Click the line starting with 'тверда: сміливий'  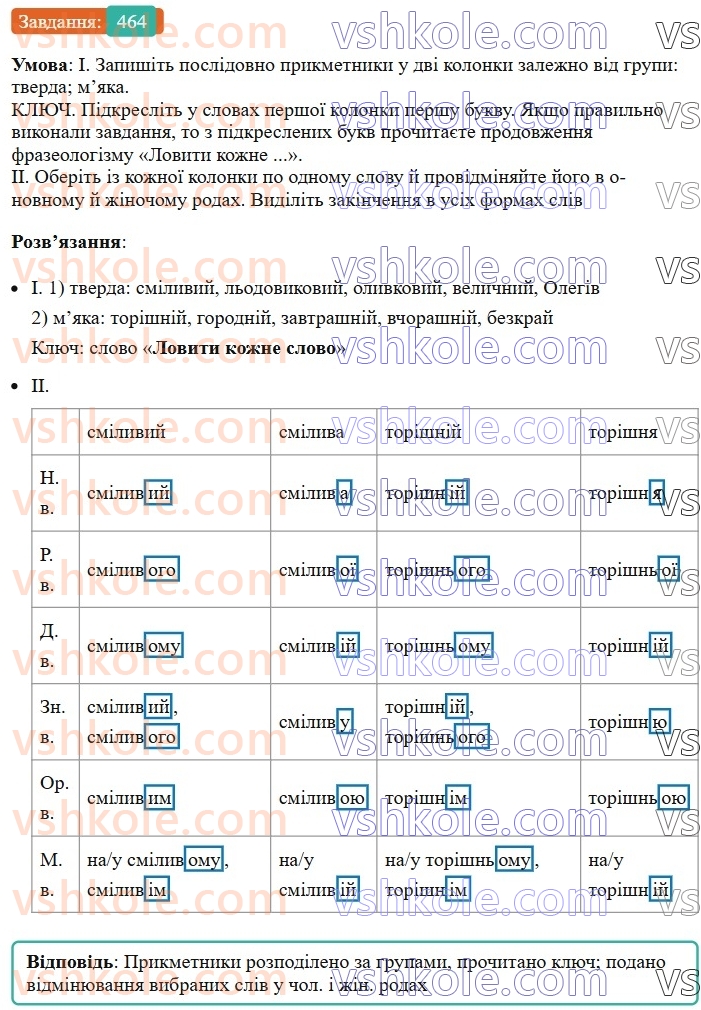click(x=334, y=288)
